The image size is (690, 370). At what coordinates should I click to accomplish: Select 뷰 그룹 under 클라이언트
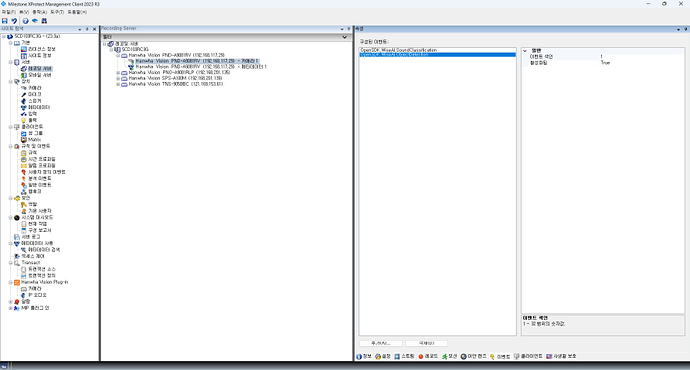[x=35, y=133]
